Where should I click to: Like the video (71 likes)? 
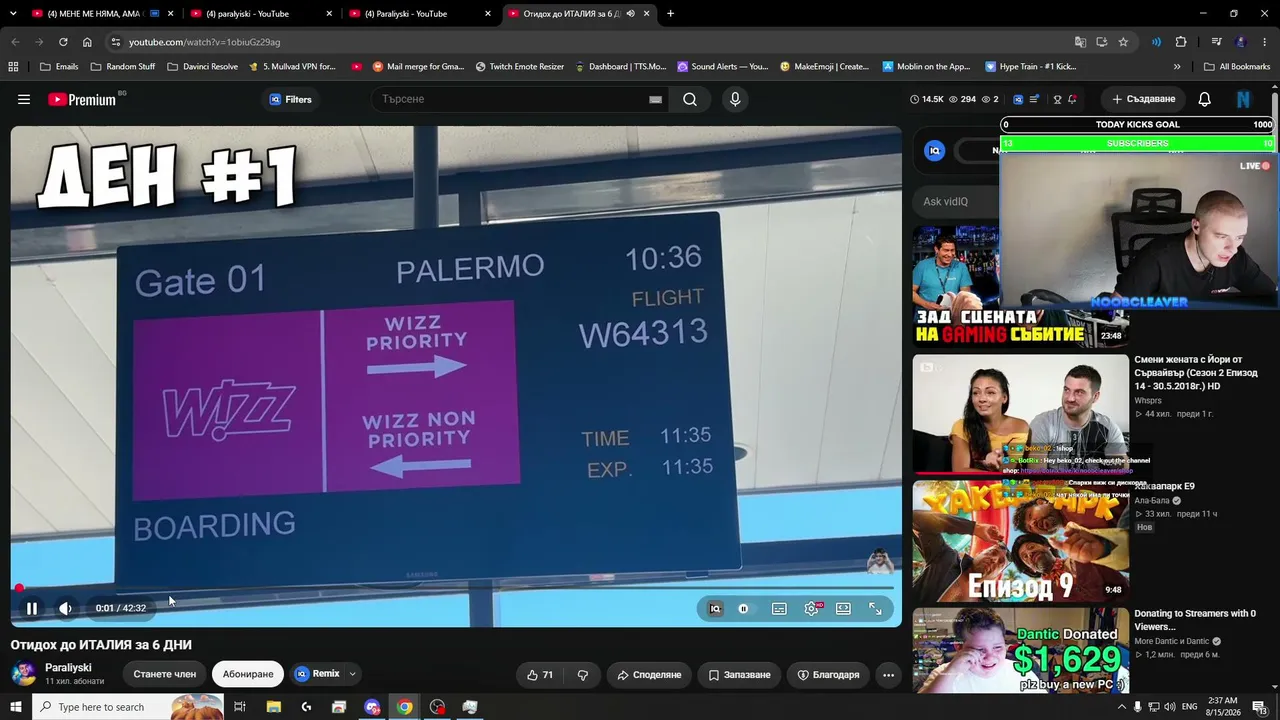(540, 675)
